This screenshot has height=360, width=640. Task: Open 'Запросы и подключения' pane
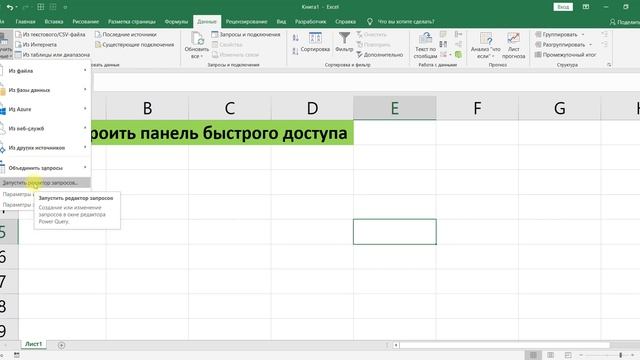coord(246,35)
